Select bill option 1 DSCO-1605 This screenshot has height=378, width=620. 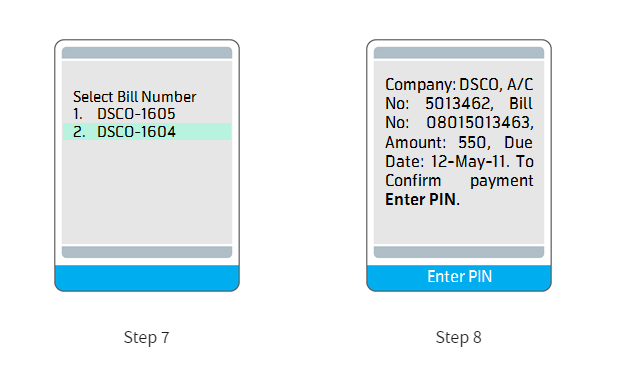pos(124,114)
